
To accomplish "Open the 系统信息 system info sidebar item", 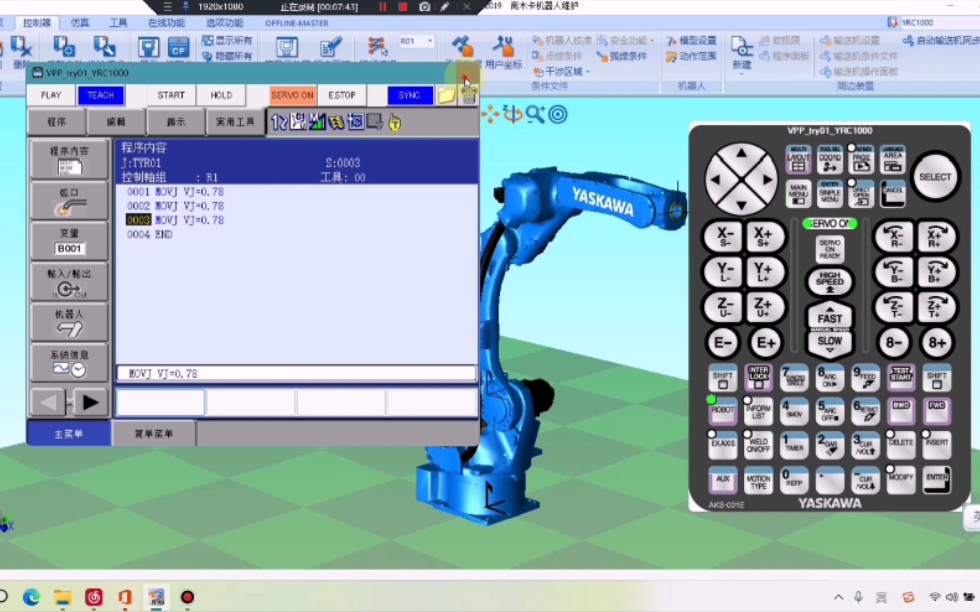I will [x=69, y=362].
